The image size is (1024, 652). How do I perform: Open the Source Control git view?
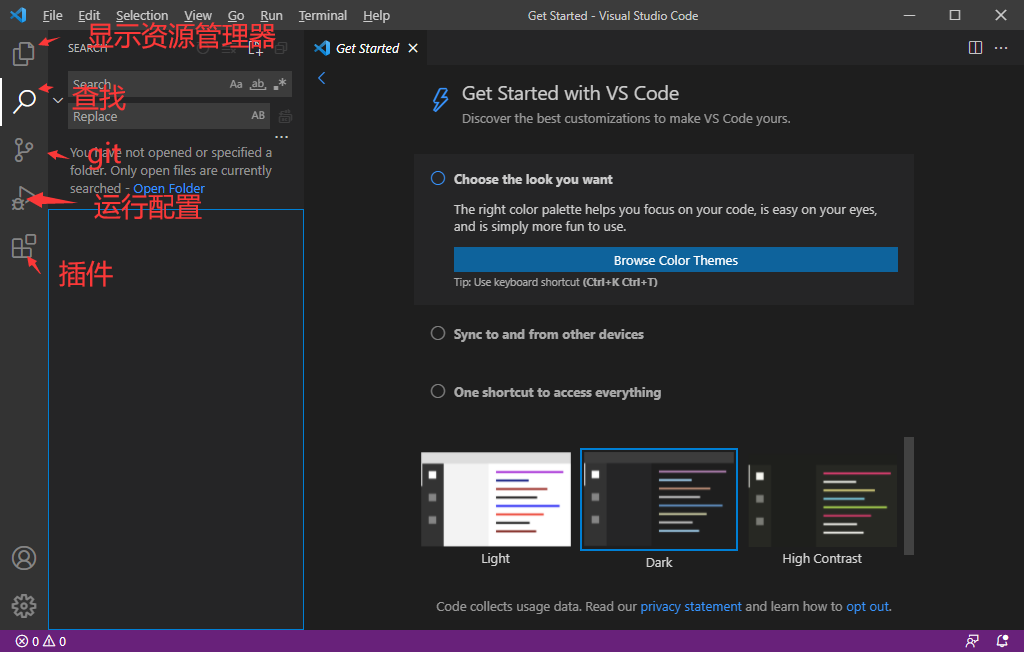click(x=24, y=150)
